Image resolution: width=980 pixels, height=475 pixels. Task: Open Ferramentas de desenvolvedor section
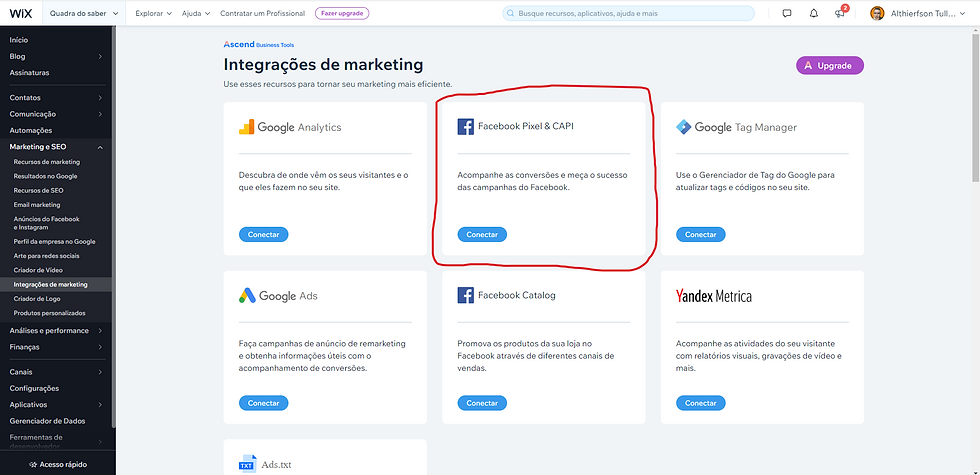coord(58,441)
